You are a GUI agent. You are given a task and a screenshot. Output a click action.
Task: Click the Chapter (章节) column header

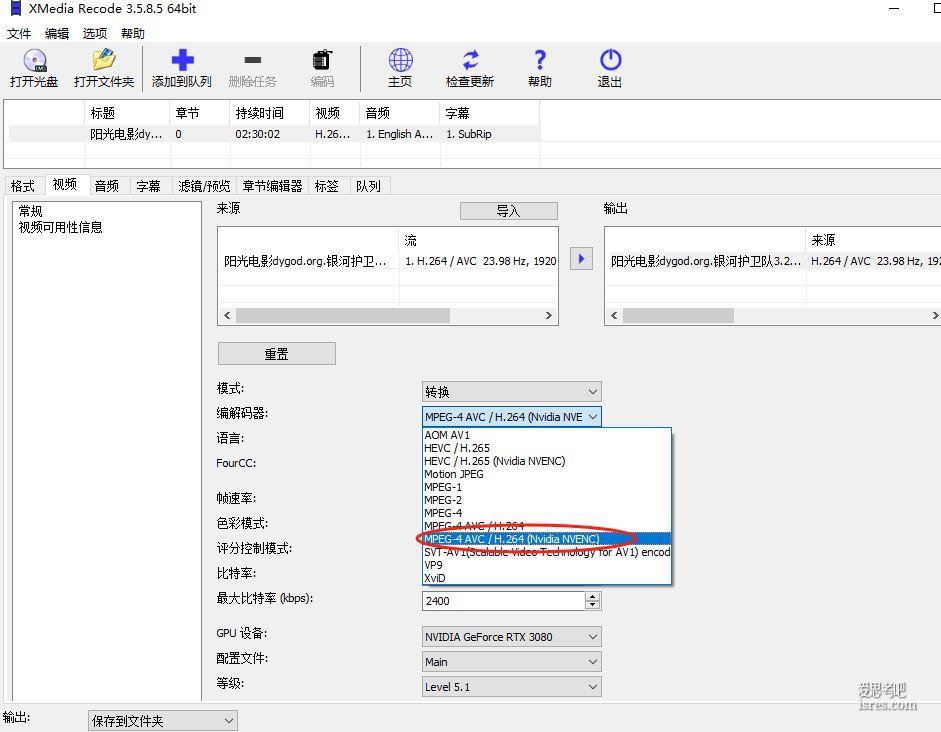pos(200,113)
